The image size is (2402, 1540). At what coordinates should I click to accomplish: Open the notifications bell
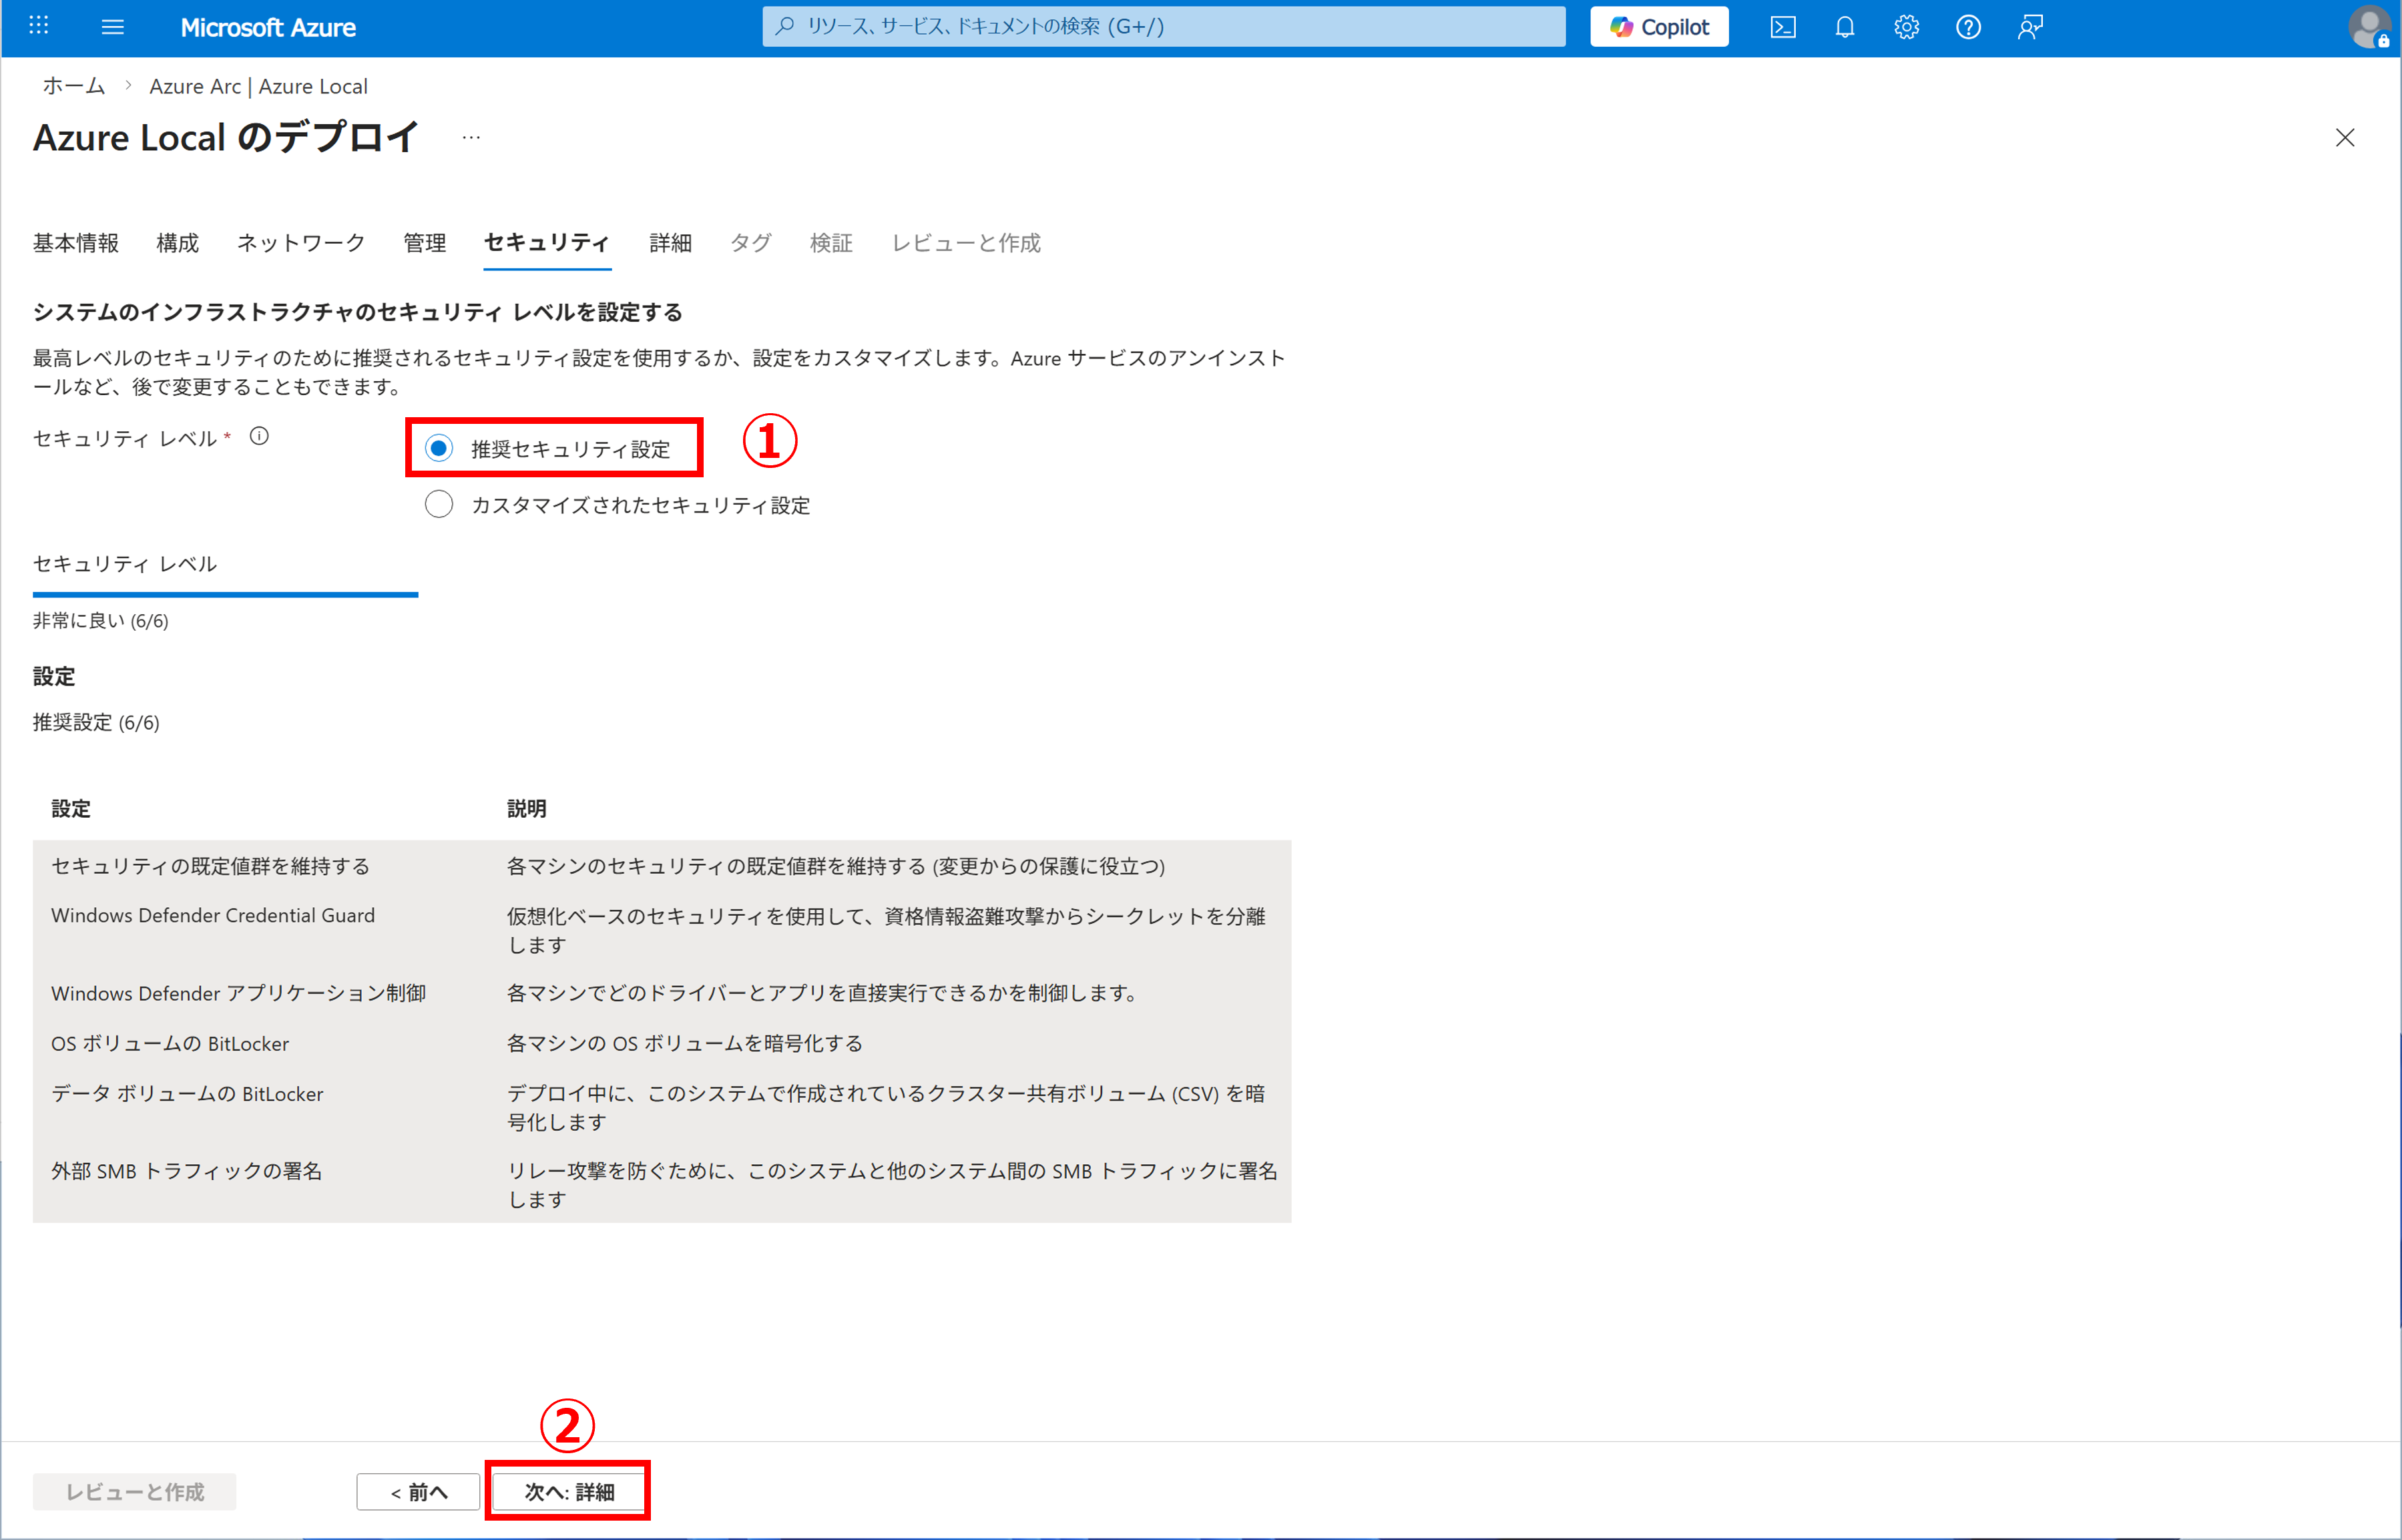pyautogui.click(x=1844, y=27)
